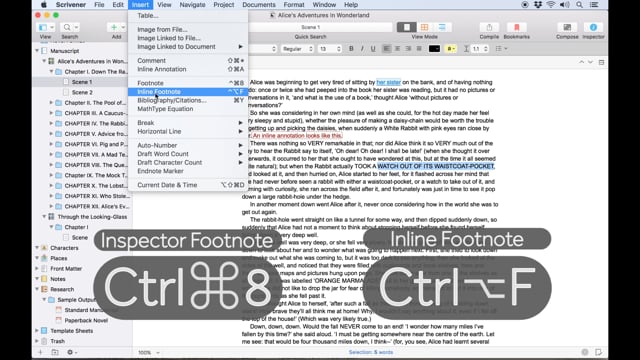Viewport: 640px width, 360px height.
Task: Open the binder footer gear menu
Action: (72, 352)
